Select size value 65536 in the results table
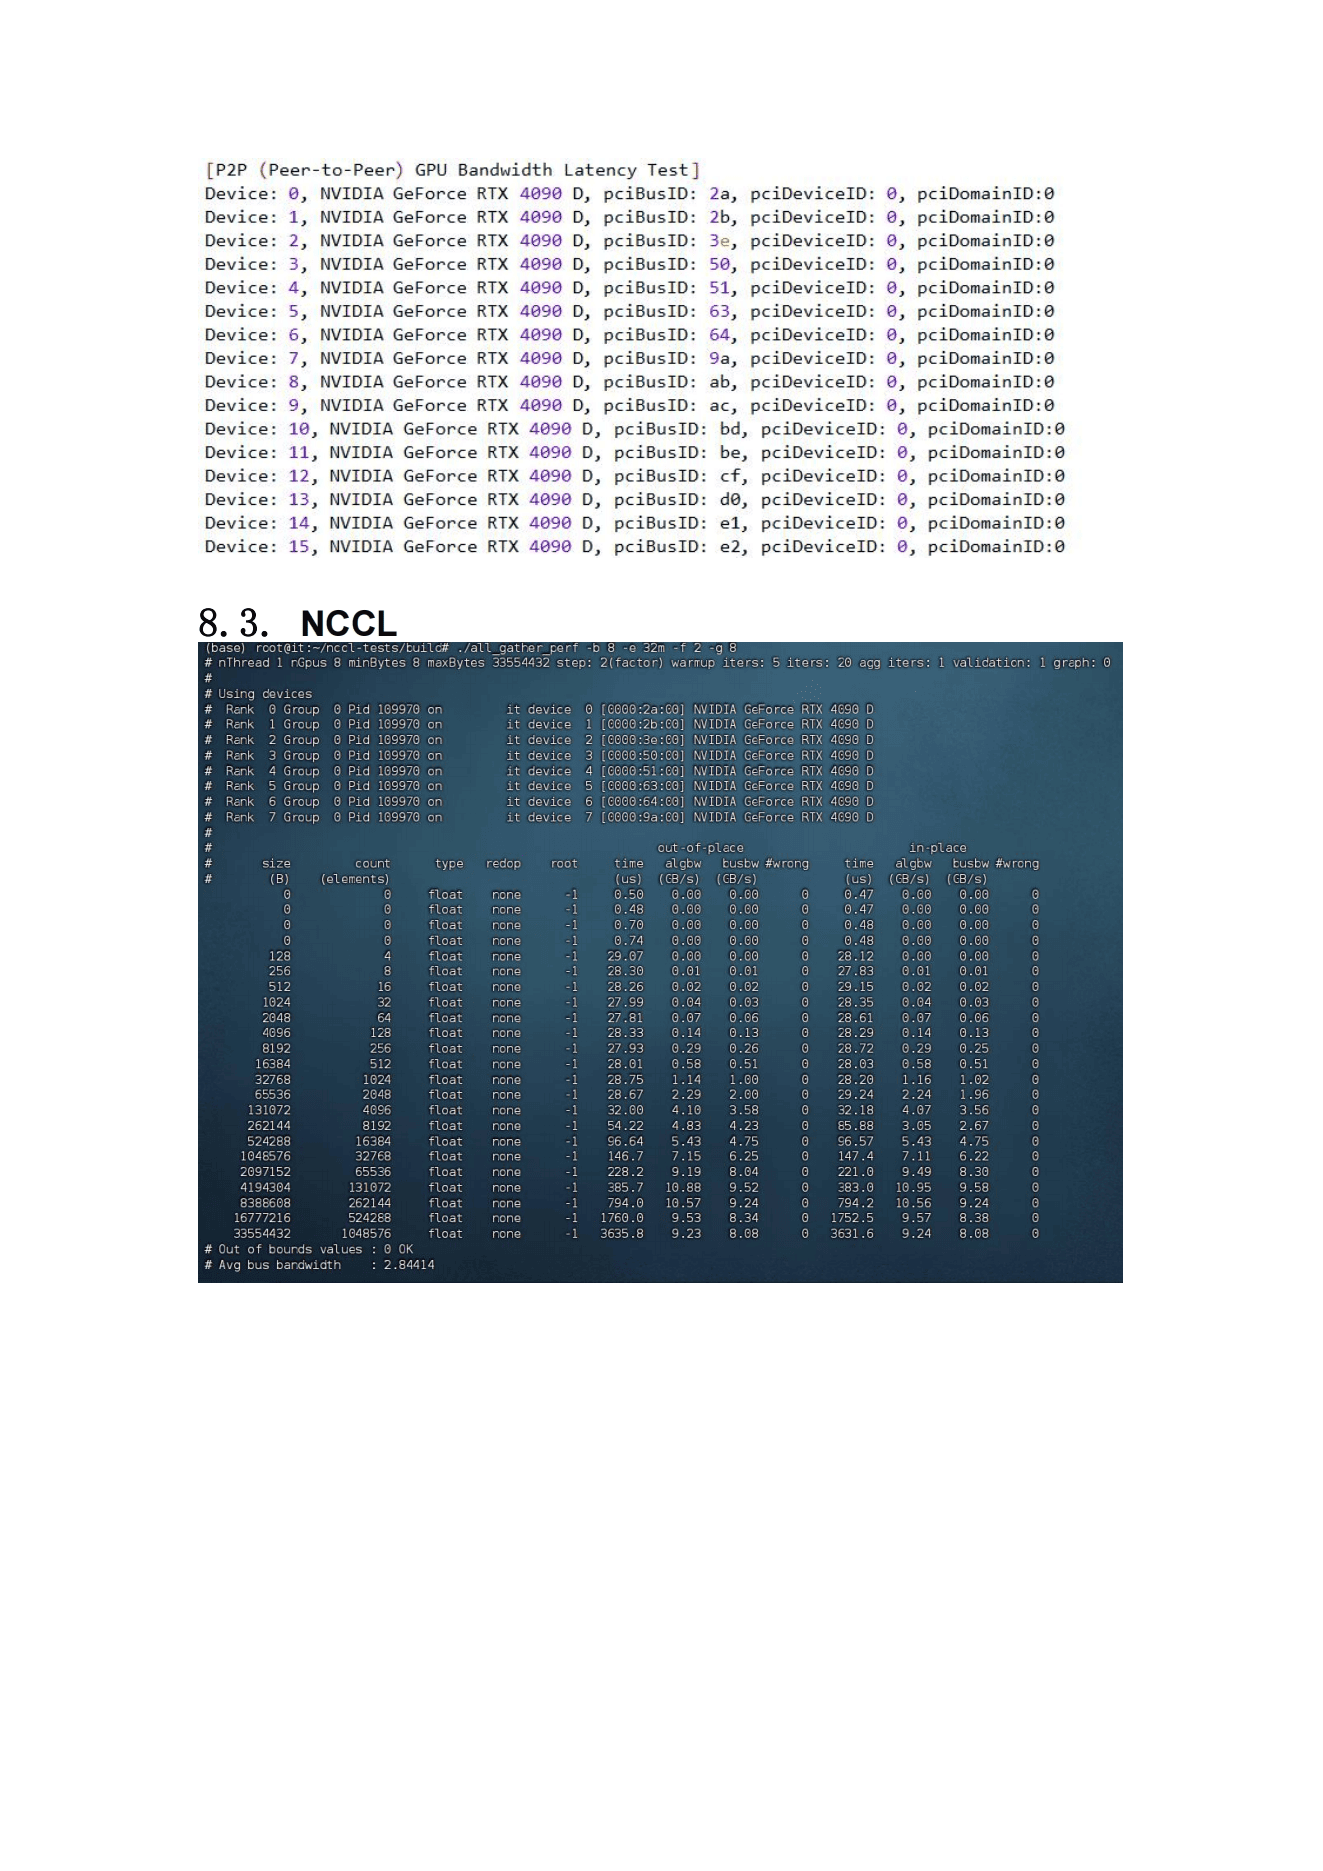Viewport: 1323px width, 1871px height. click(272, 1095)
